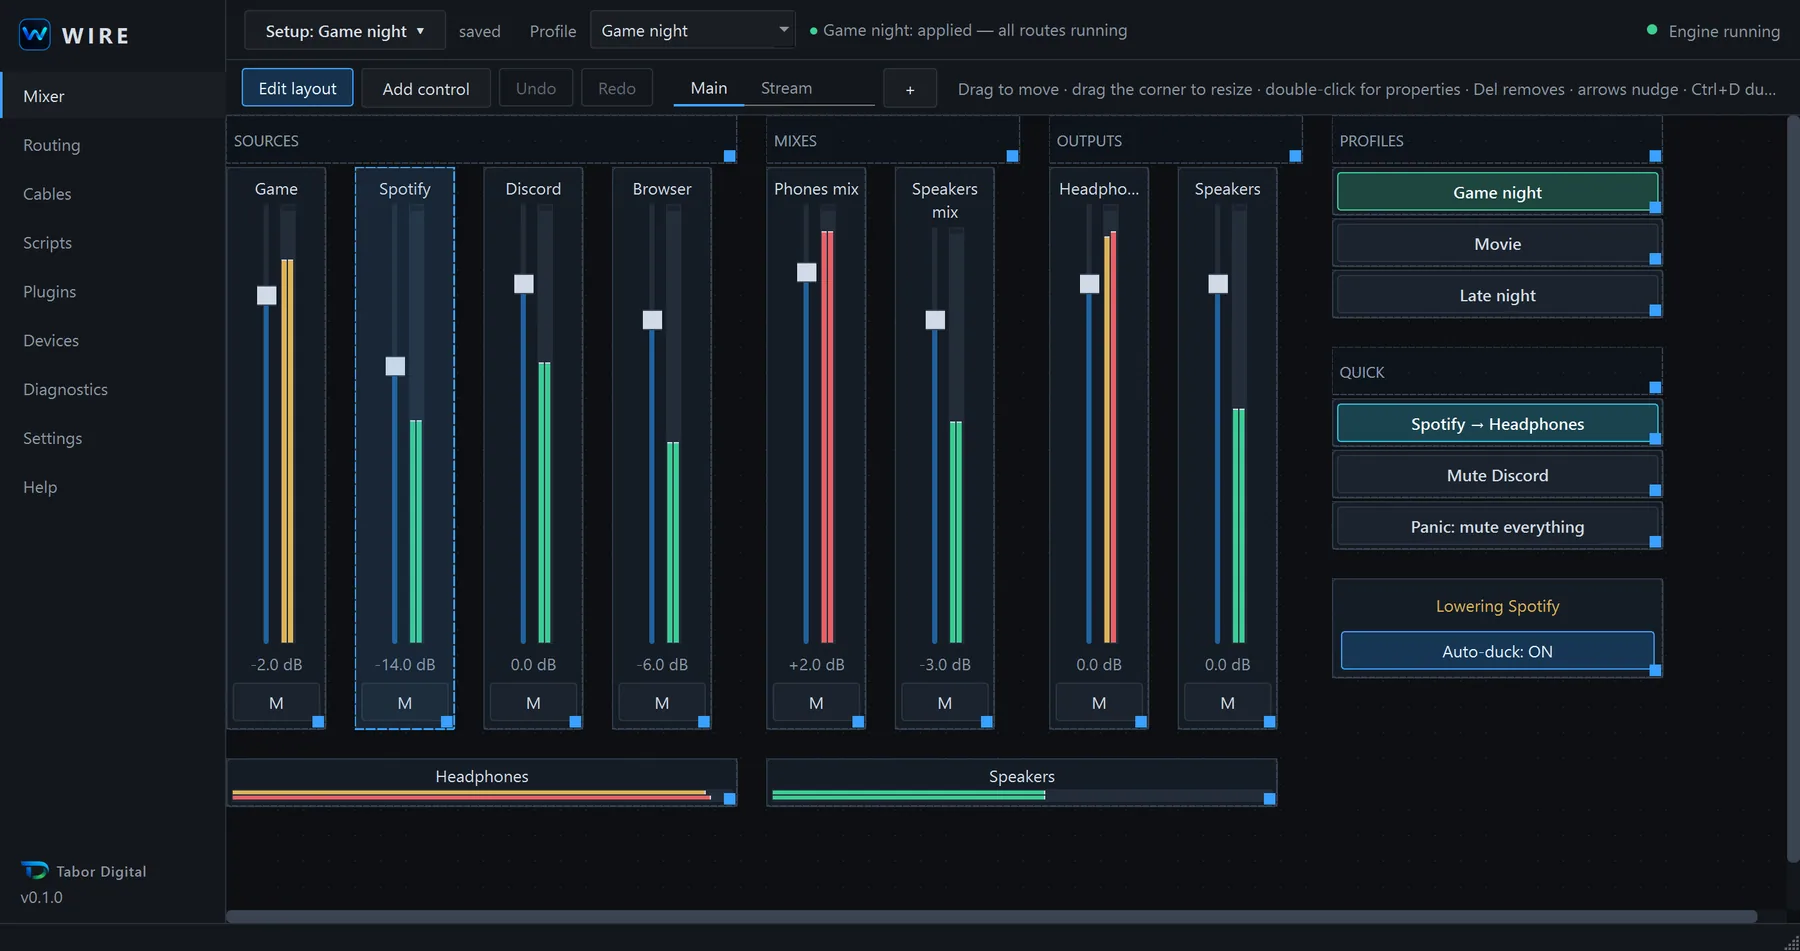Select the Main layout tab

(709, 88)
